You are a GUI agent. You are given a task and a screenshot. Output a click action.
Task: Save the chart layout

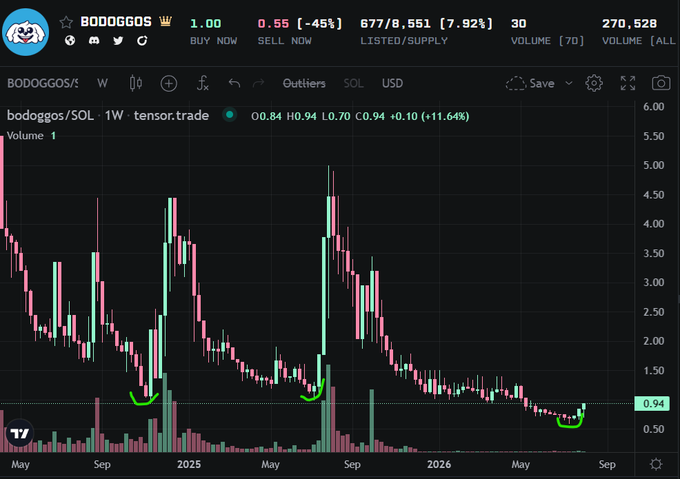[x=530, y=83]
